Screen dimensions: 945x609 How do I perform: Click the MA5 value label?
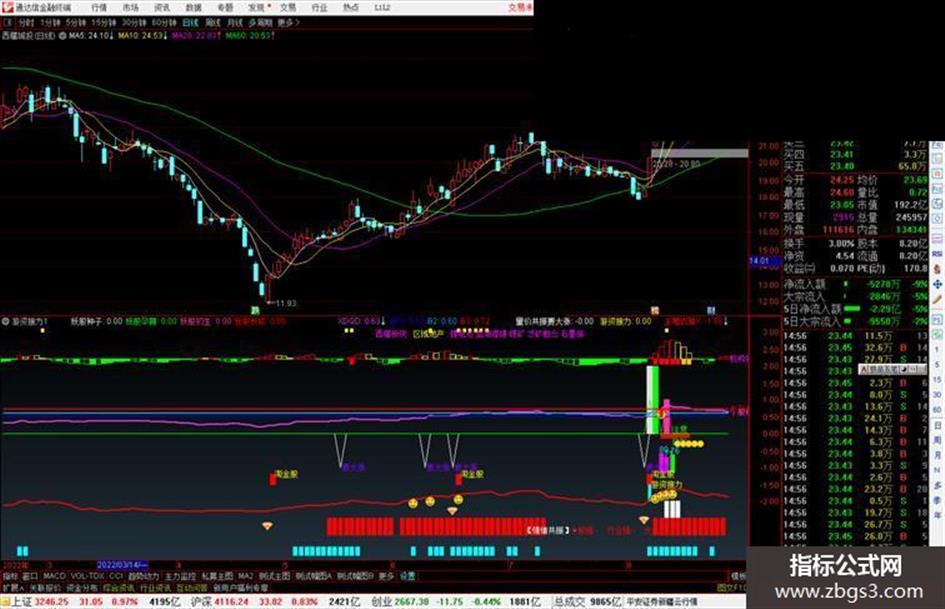tap(90, 36)
